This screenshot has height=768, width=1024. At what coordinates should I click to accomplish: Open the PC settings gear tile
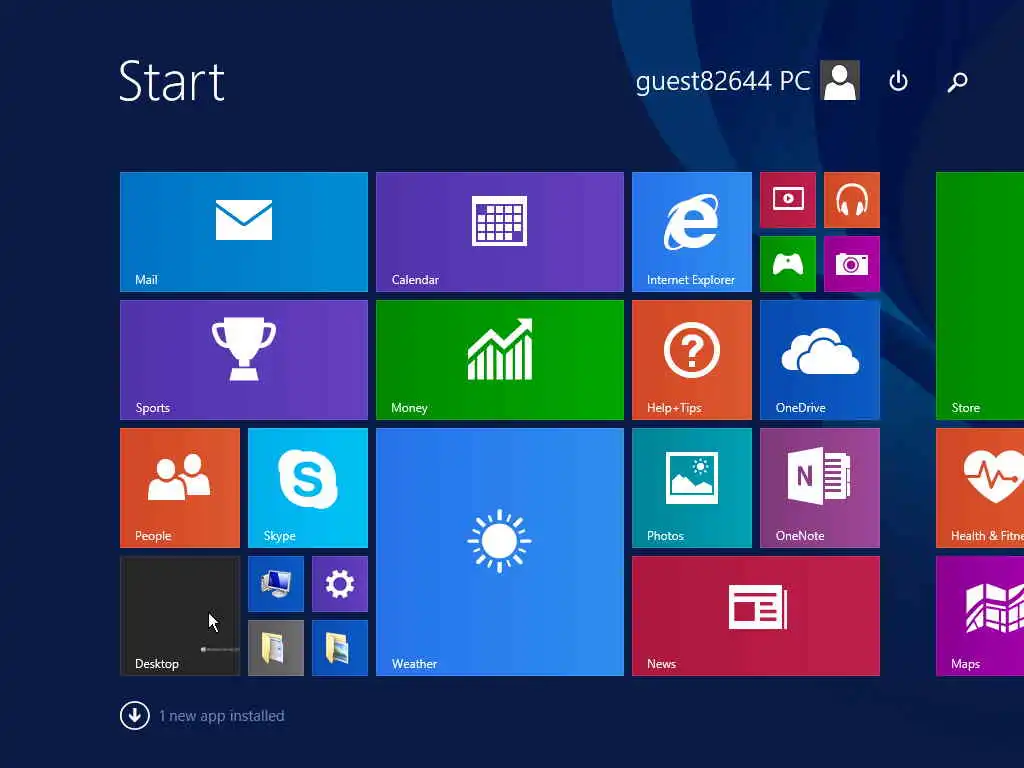340,584
